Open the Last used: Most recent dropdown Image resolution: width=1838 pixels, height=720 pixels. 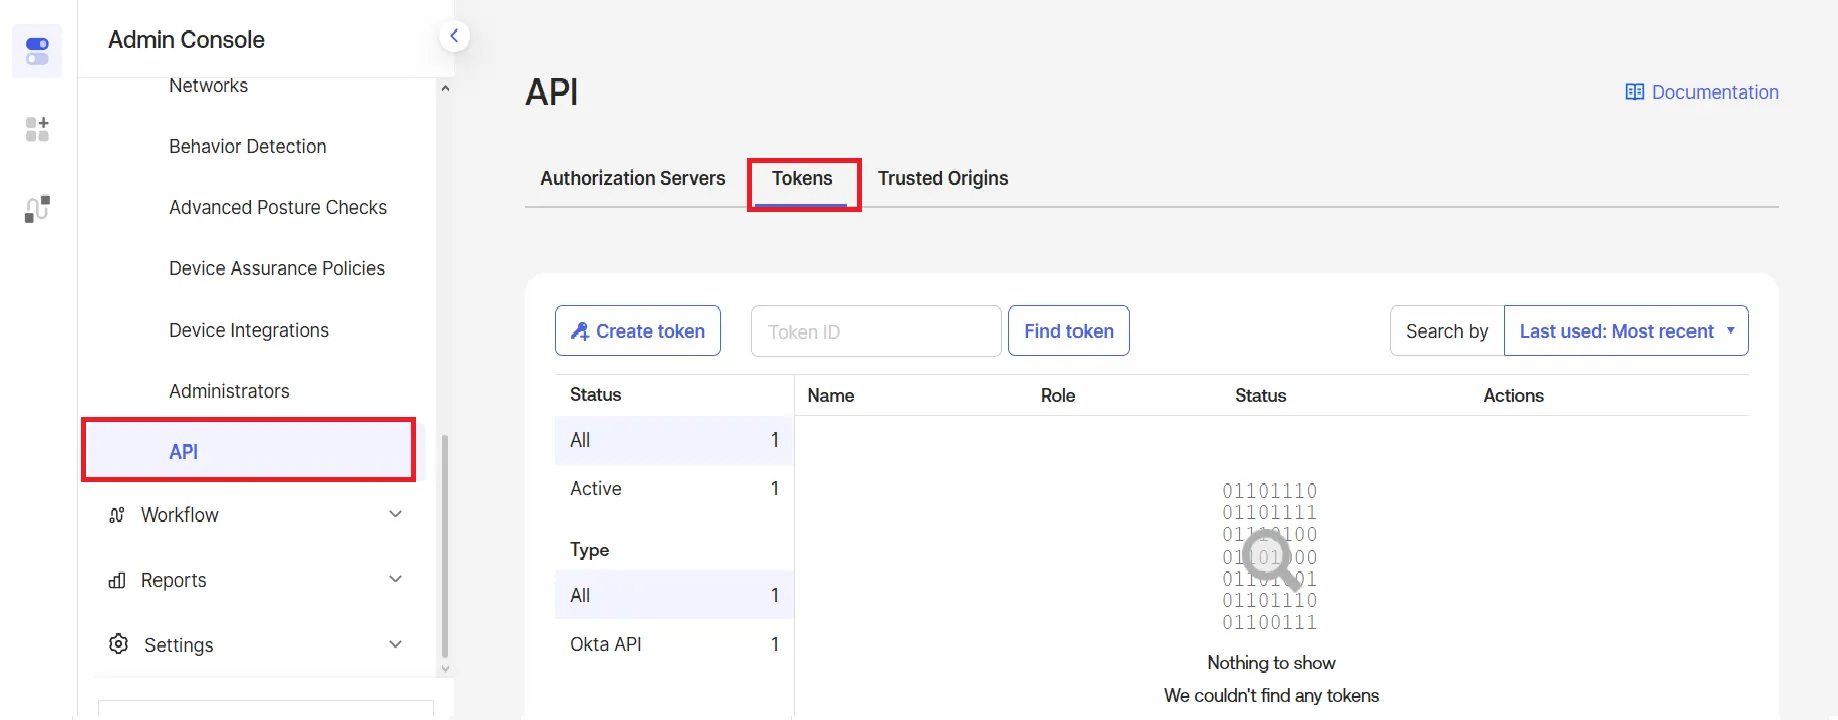coord(1626,331)
